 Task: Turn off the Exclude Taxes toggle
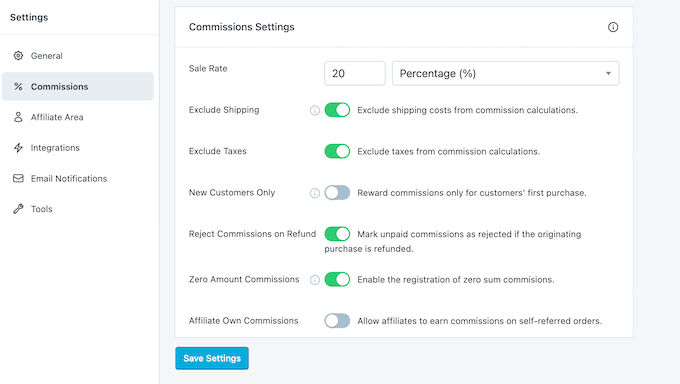pyautogui.click(x=337, y=151)
